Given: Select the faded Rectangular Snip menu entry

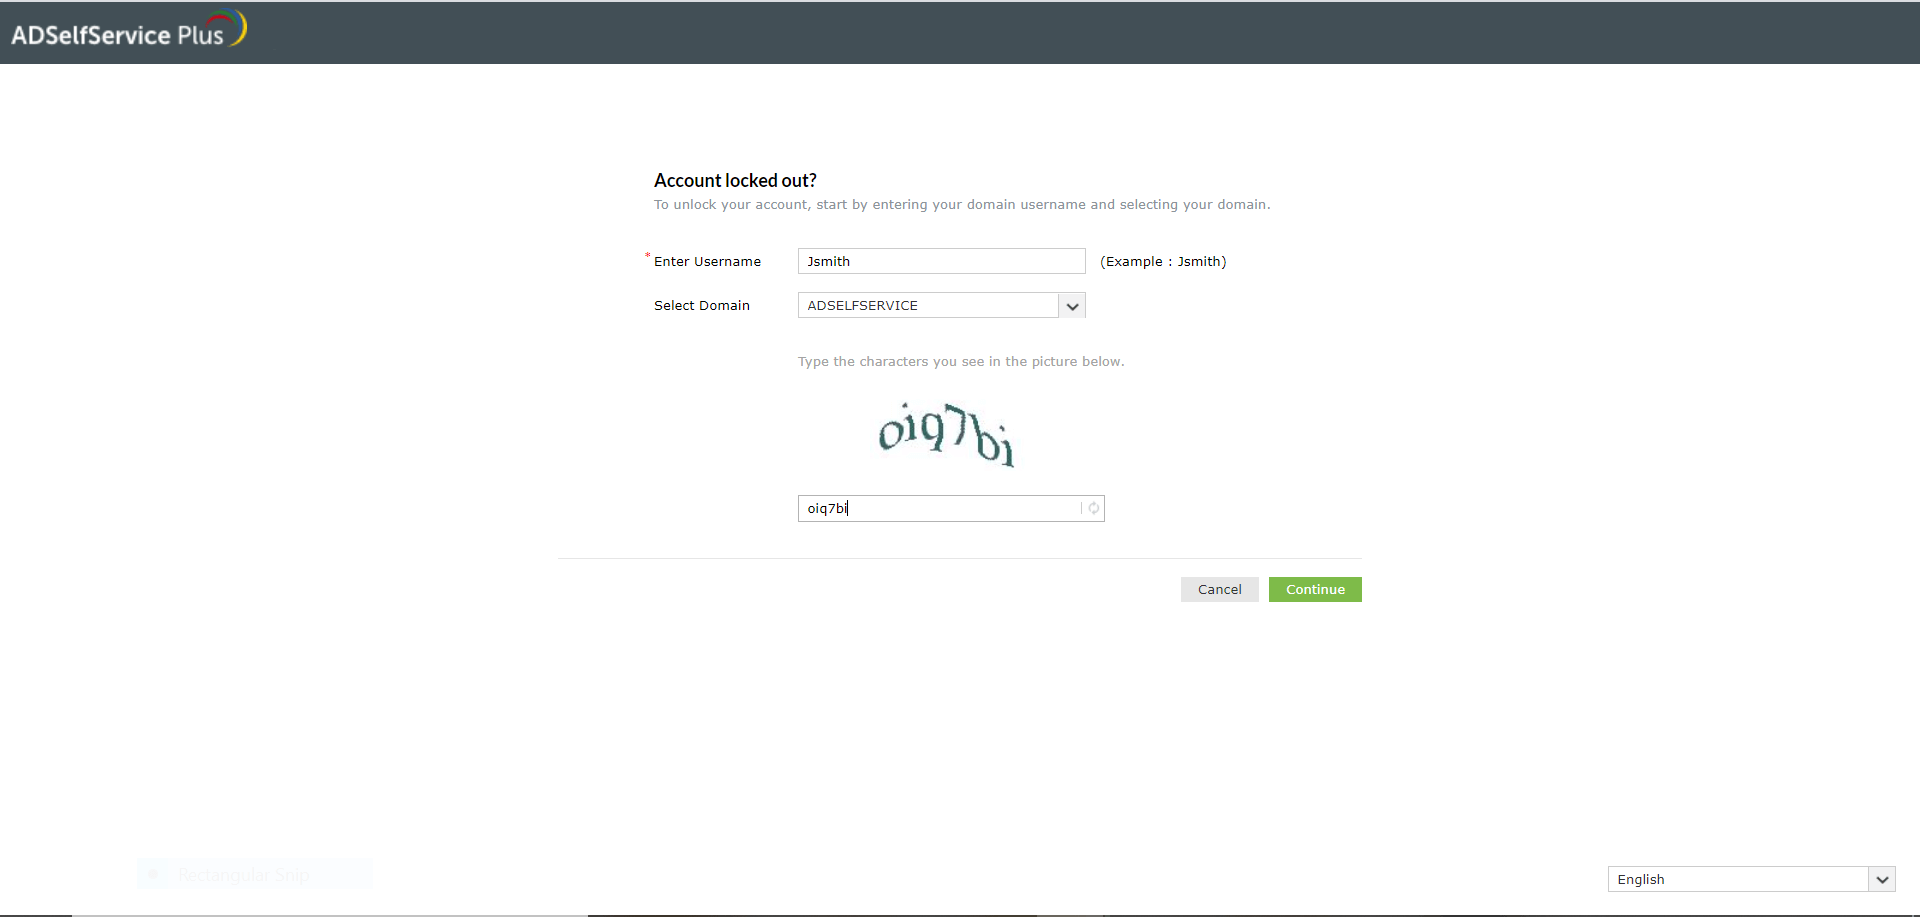Looking at the screenshot, I should (x=255, y=875).
